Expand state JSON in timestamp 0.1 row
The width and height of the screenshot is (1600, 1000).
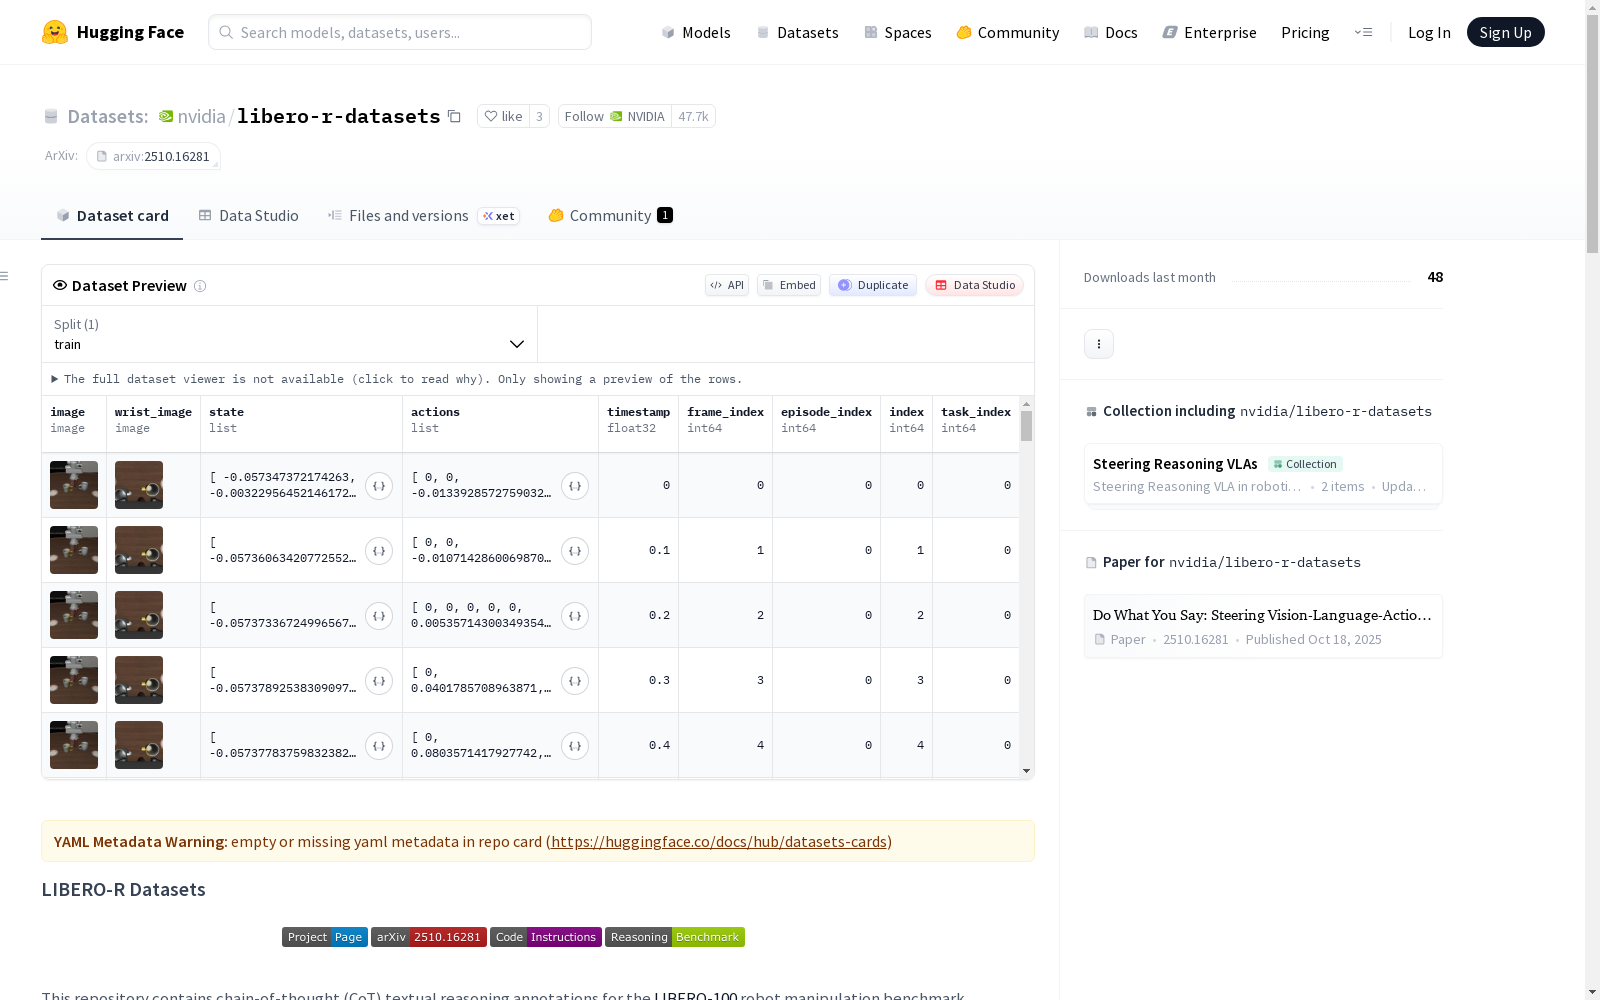(x=379, y=551)
